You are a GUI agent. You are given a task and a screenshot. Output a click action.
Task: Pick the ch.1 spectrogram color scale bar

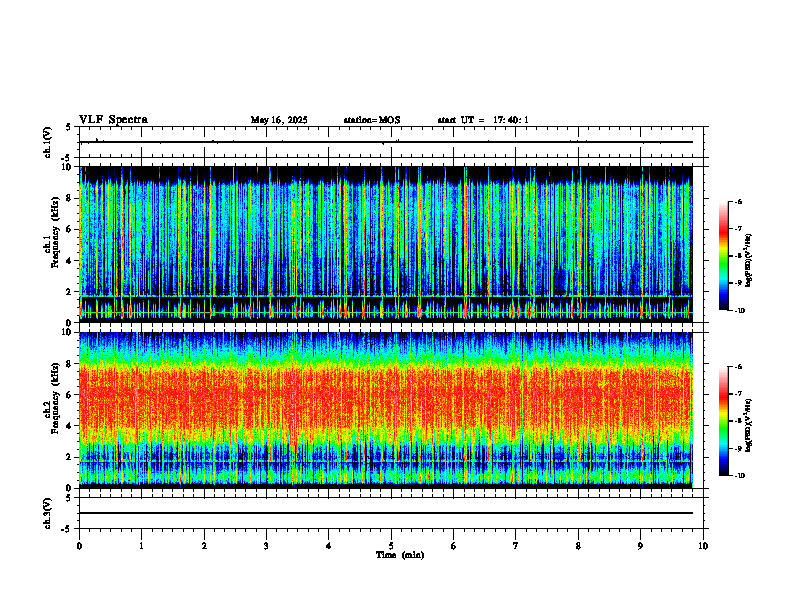[723, 256]
